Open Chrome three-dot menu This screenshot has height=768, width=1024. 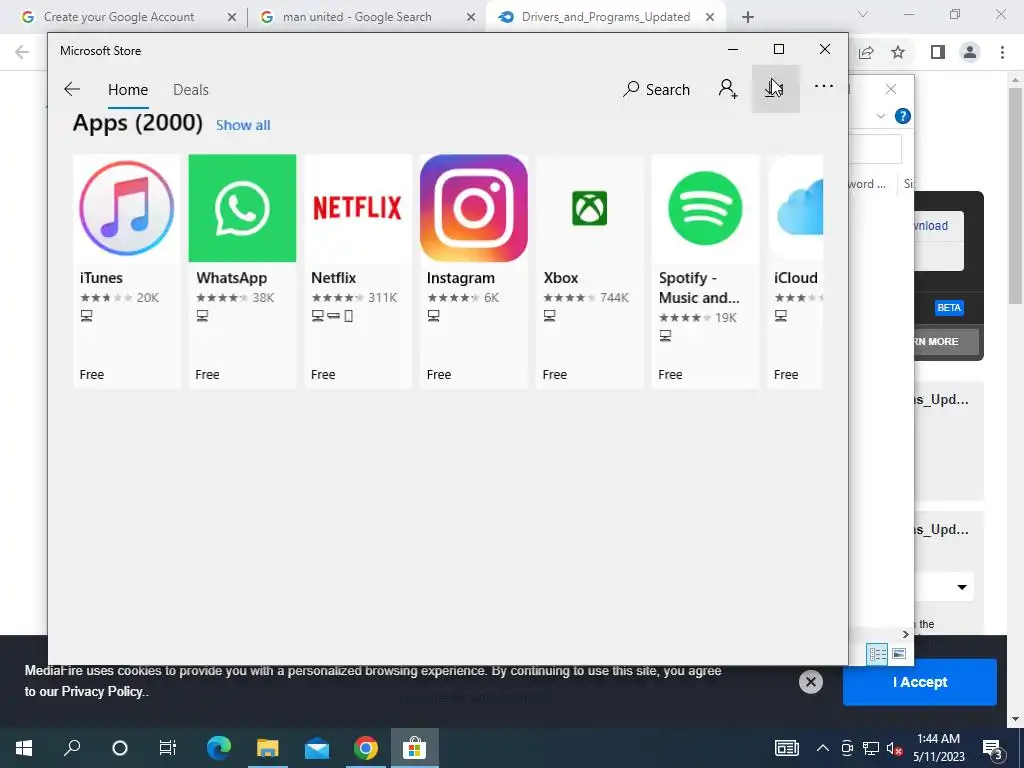[1002, 52]
